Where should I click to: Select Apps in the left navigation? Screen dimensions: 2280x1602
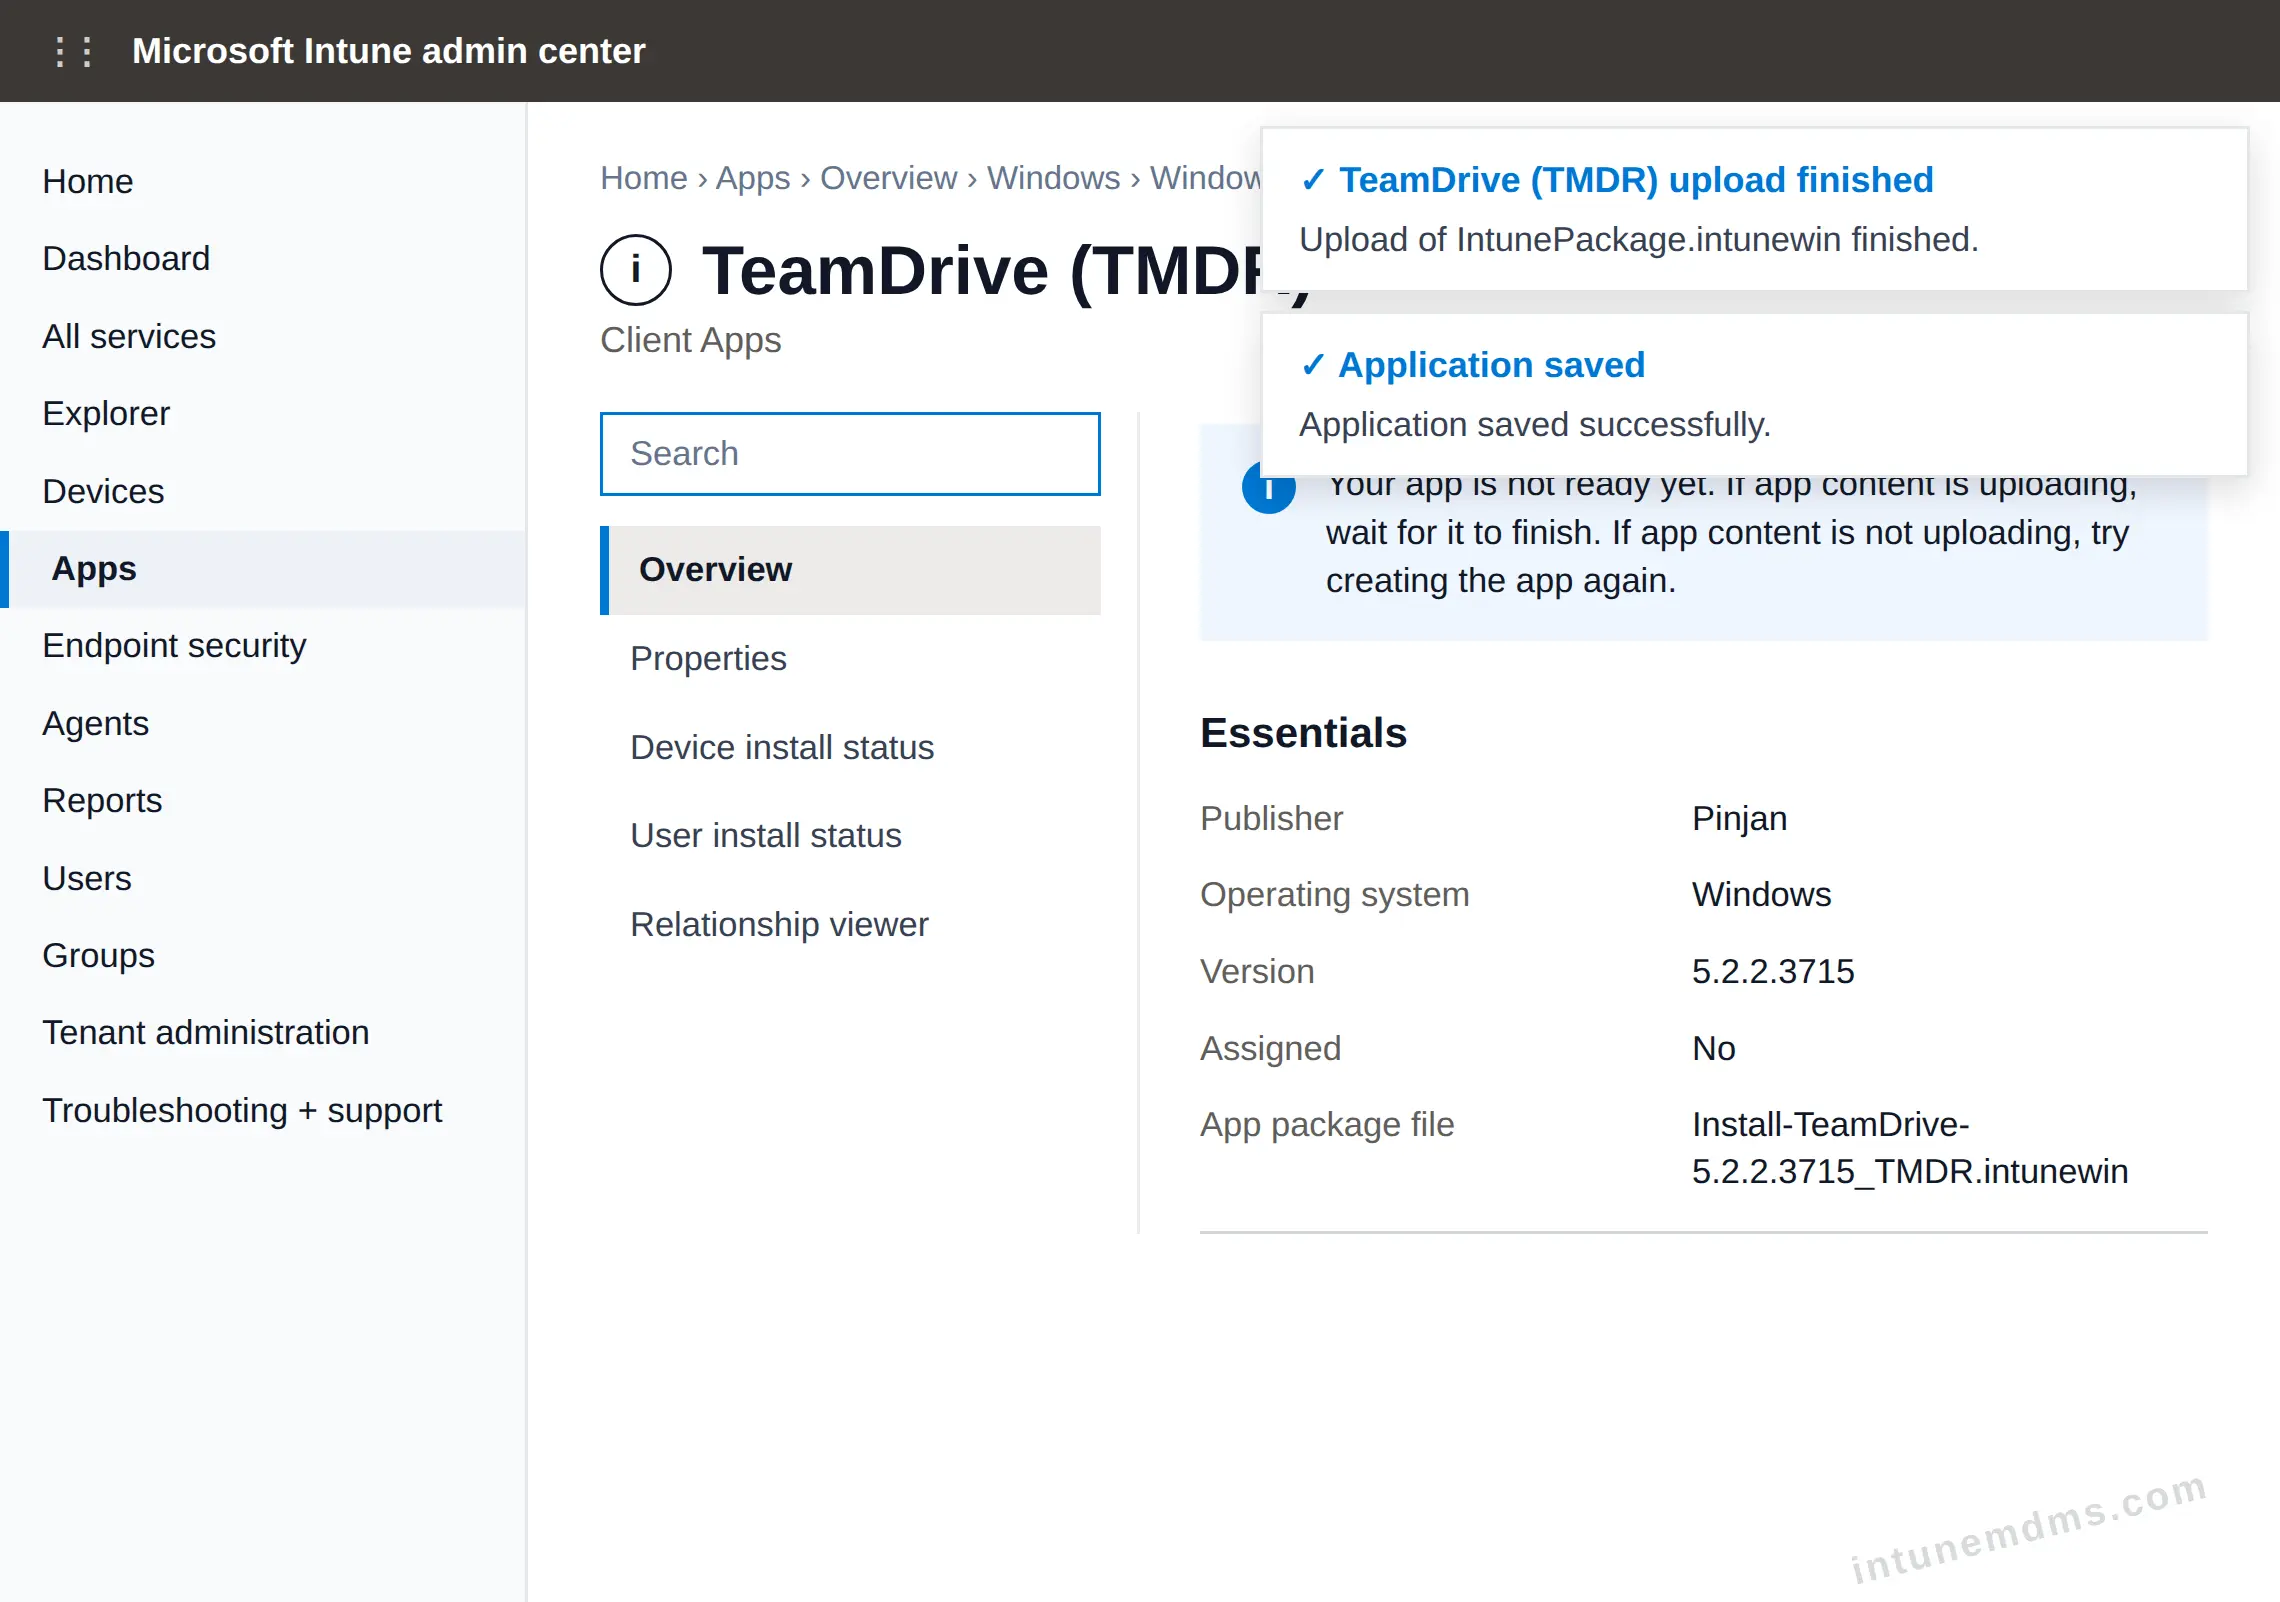point(263,569)
